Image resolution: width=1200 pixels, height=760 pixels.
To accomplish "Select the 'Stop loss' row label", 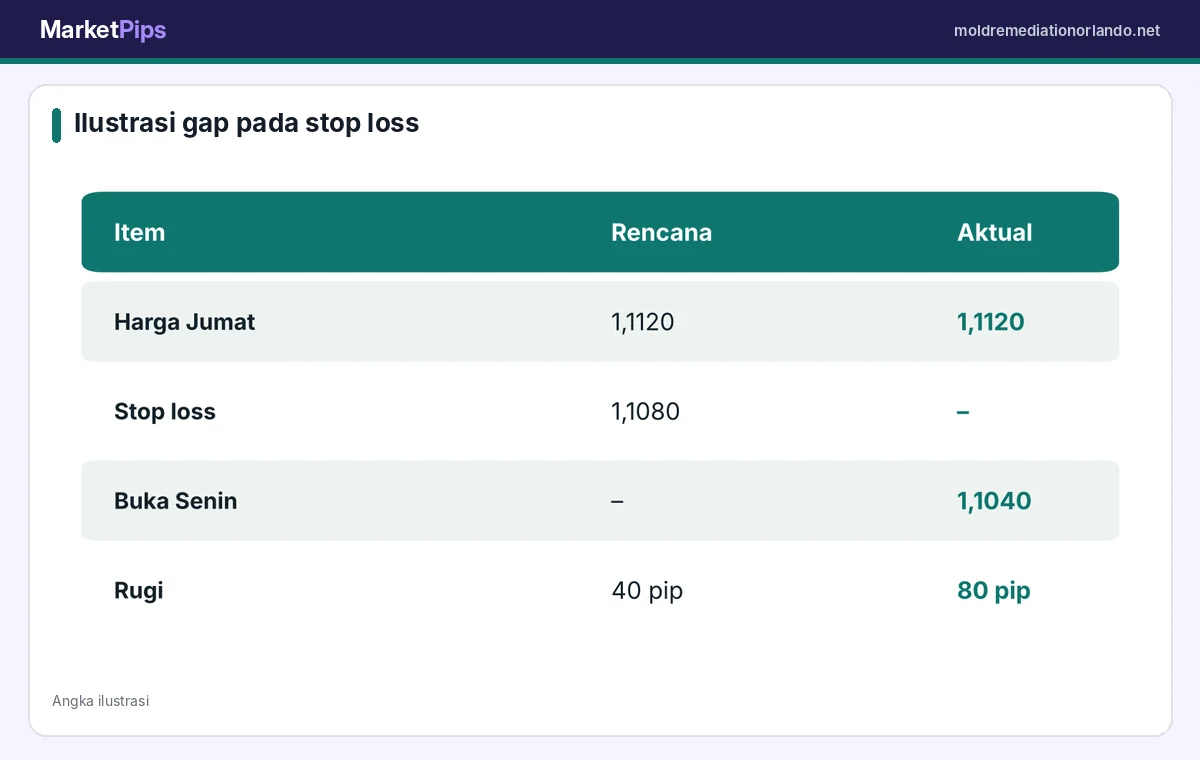I will click(x=165, y=412).
